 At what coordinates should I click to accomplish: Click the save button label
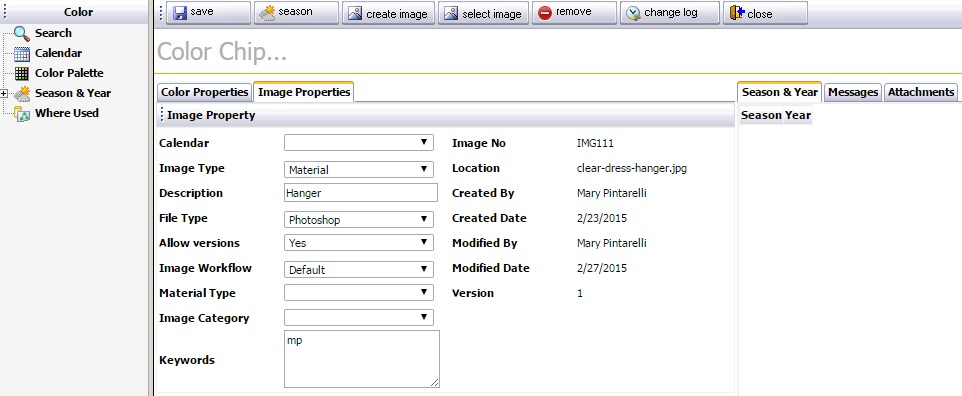point(202,12)
